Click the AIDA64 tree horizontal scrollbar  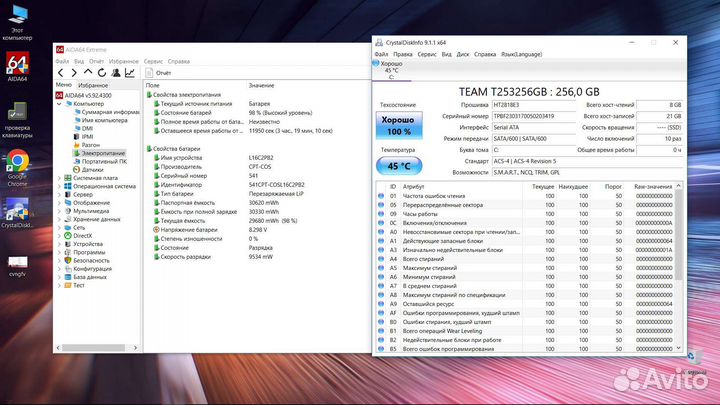(93, 348)
